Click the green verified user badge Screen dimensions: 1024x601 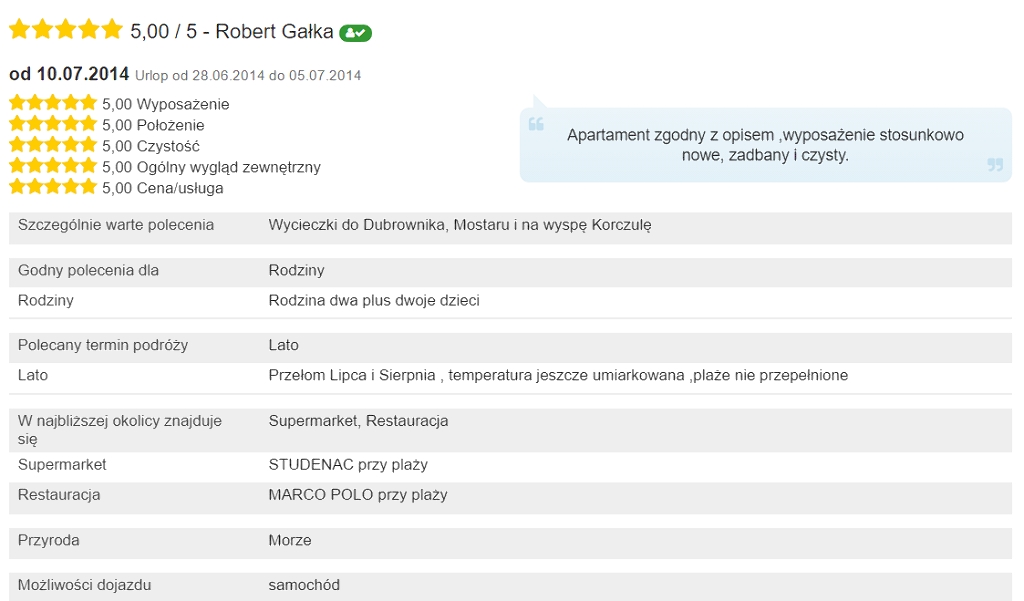355,33
